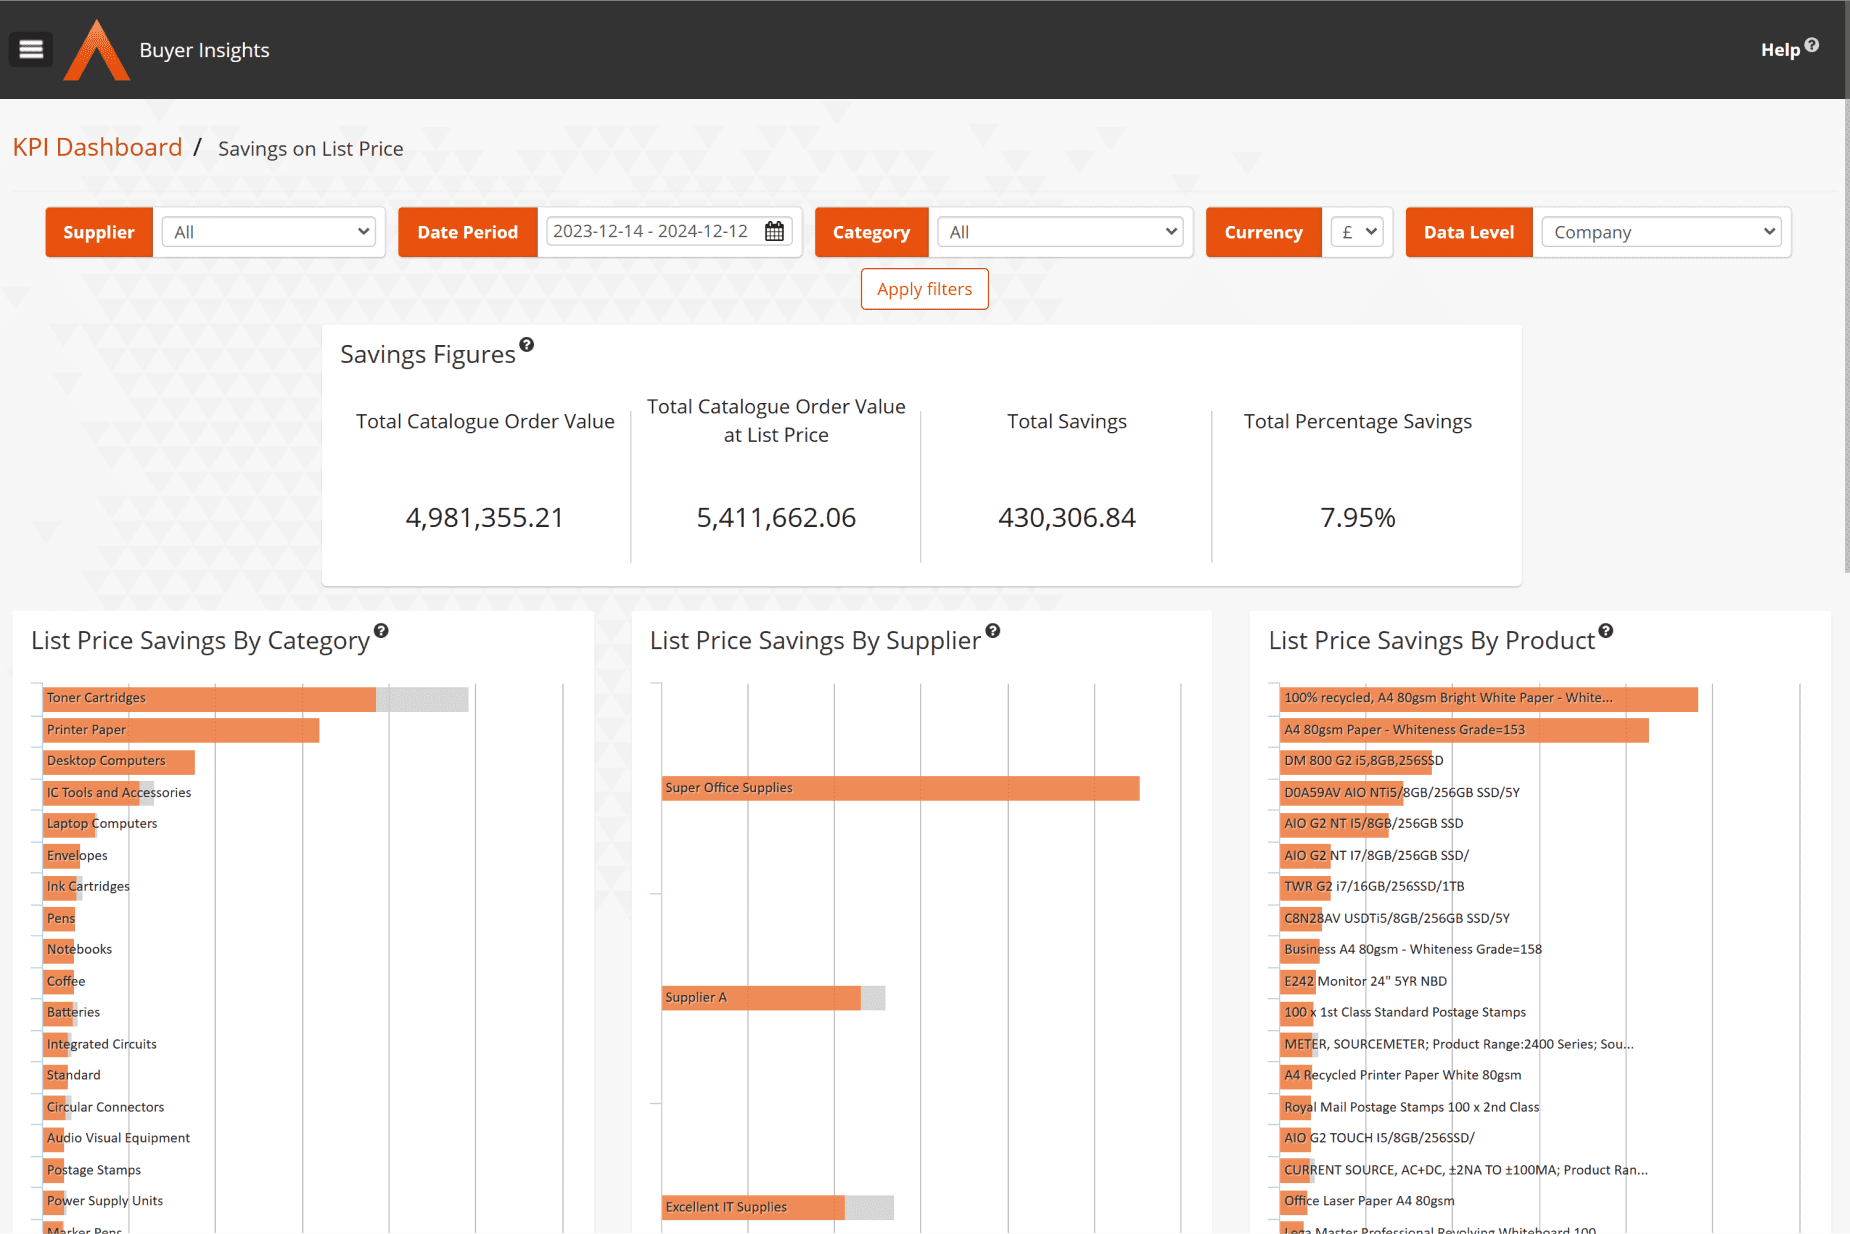Click the Supplier A chart bar
The width and height of the screenshot is (1850, 1234).
(761, 998)
